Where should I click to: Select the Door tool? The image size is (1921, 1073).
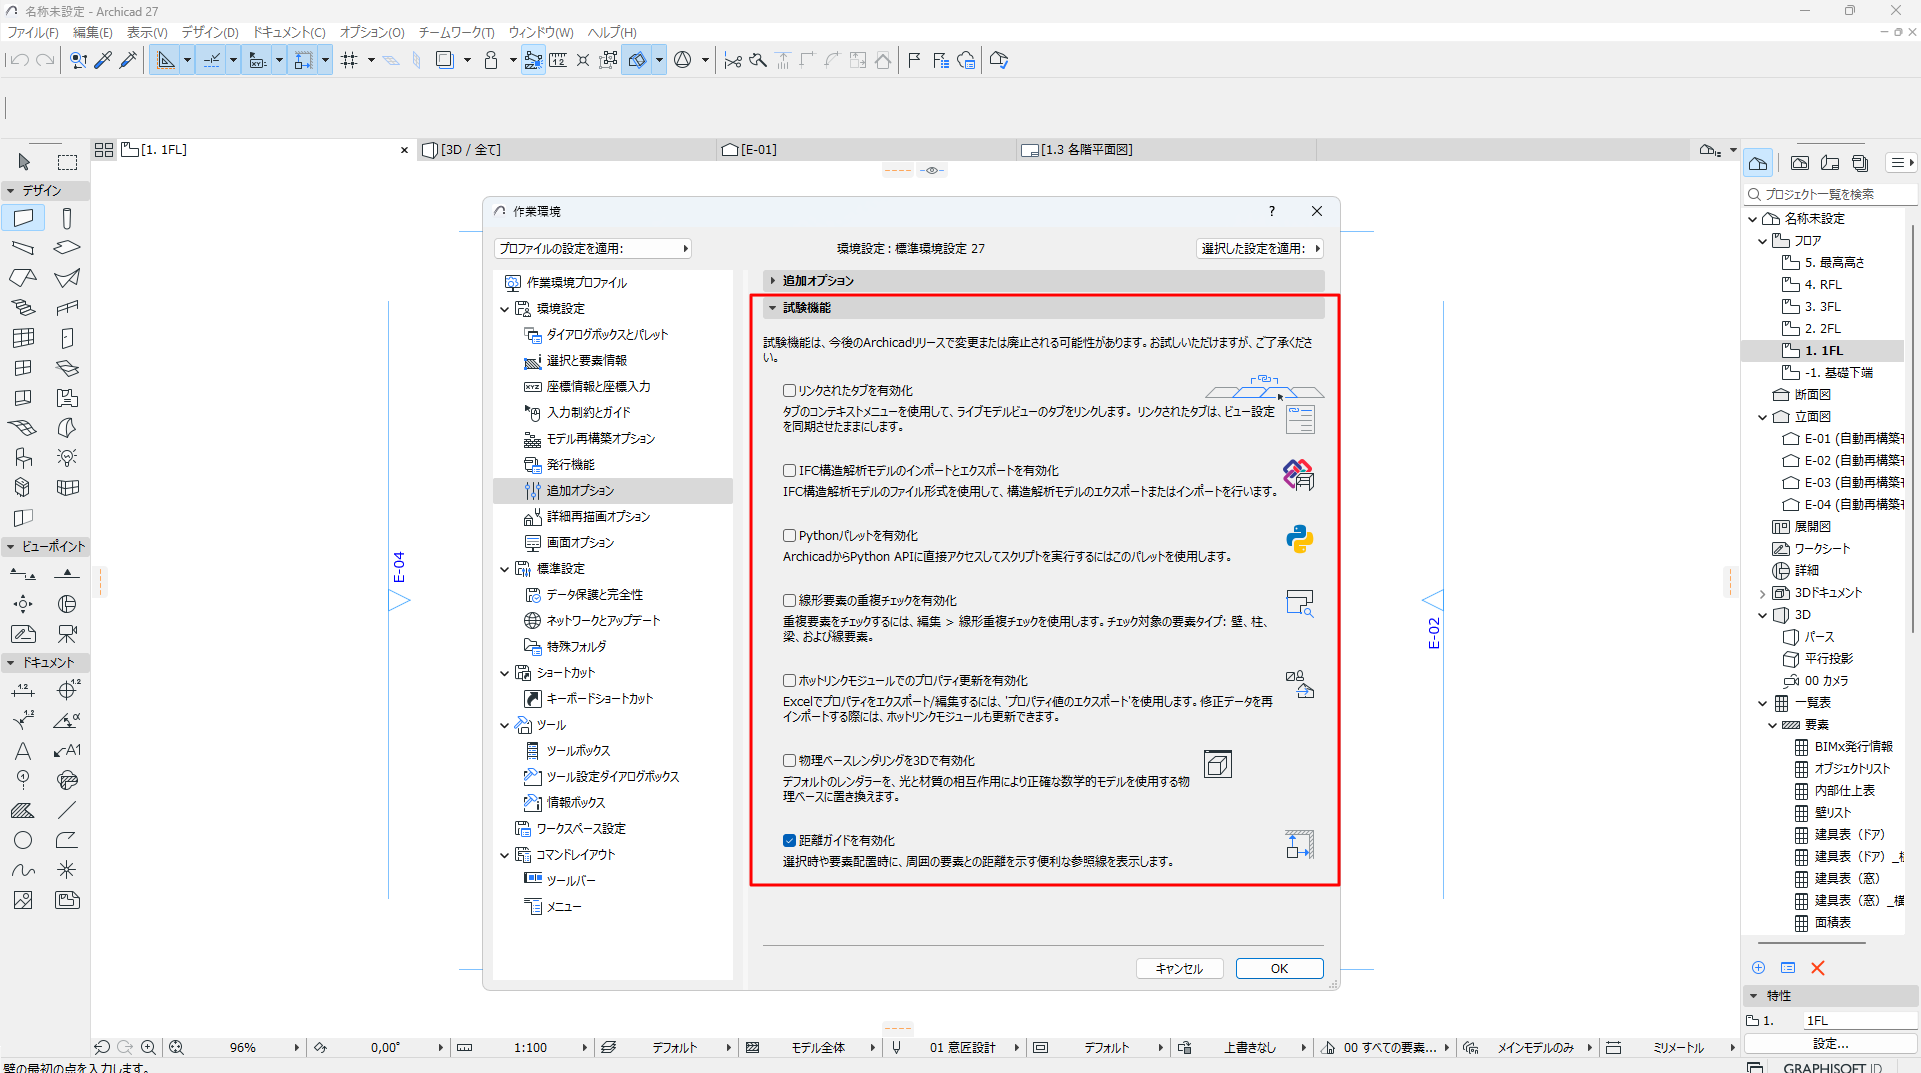(67, 338)
